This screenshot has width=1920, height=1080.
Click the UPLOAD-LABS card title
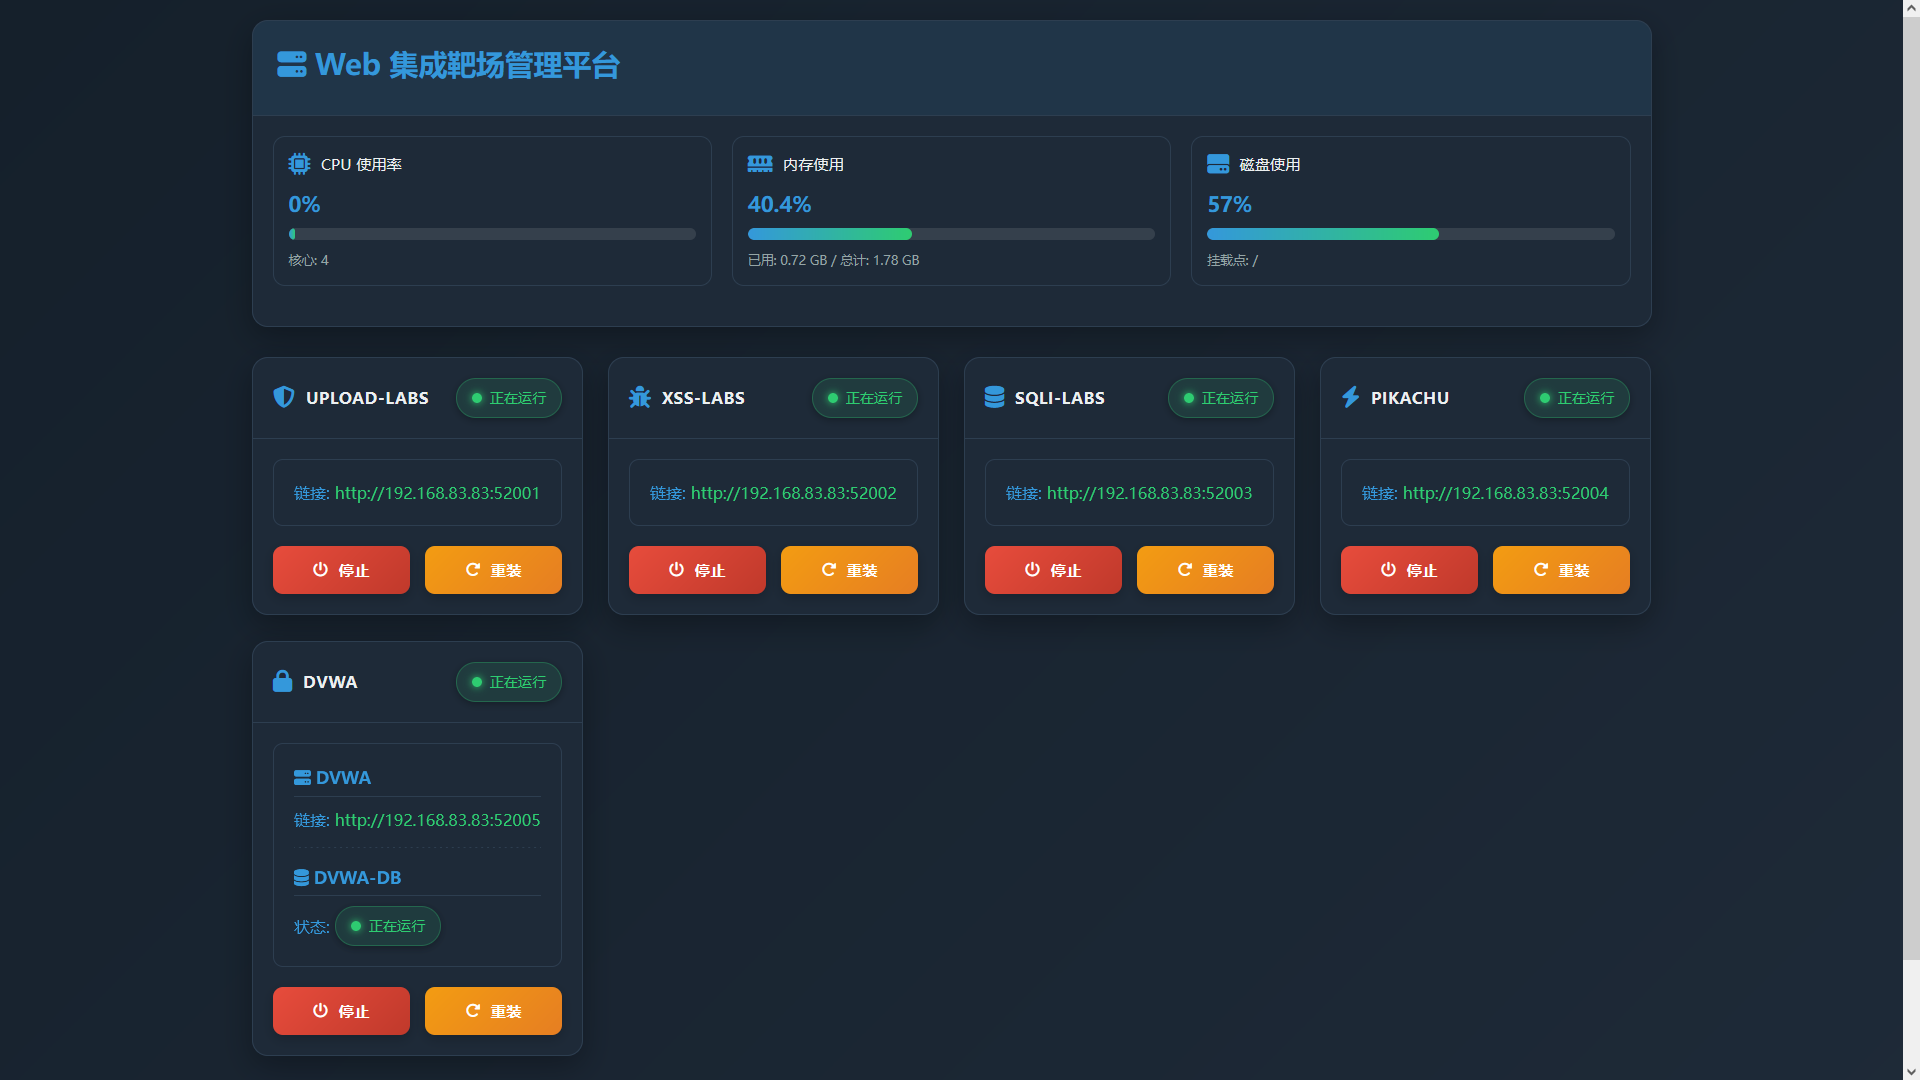point(367,398)
